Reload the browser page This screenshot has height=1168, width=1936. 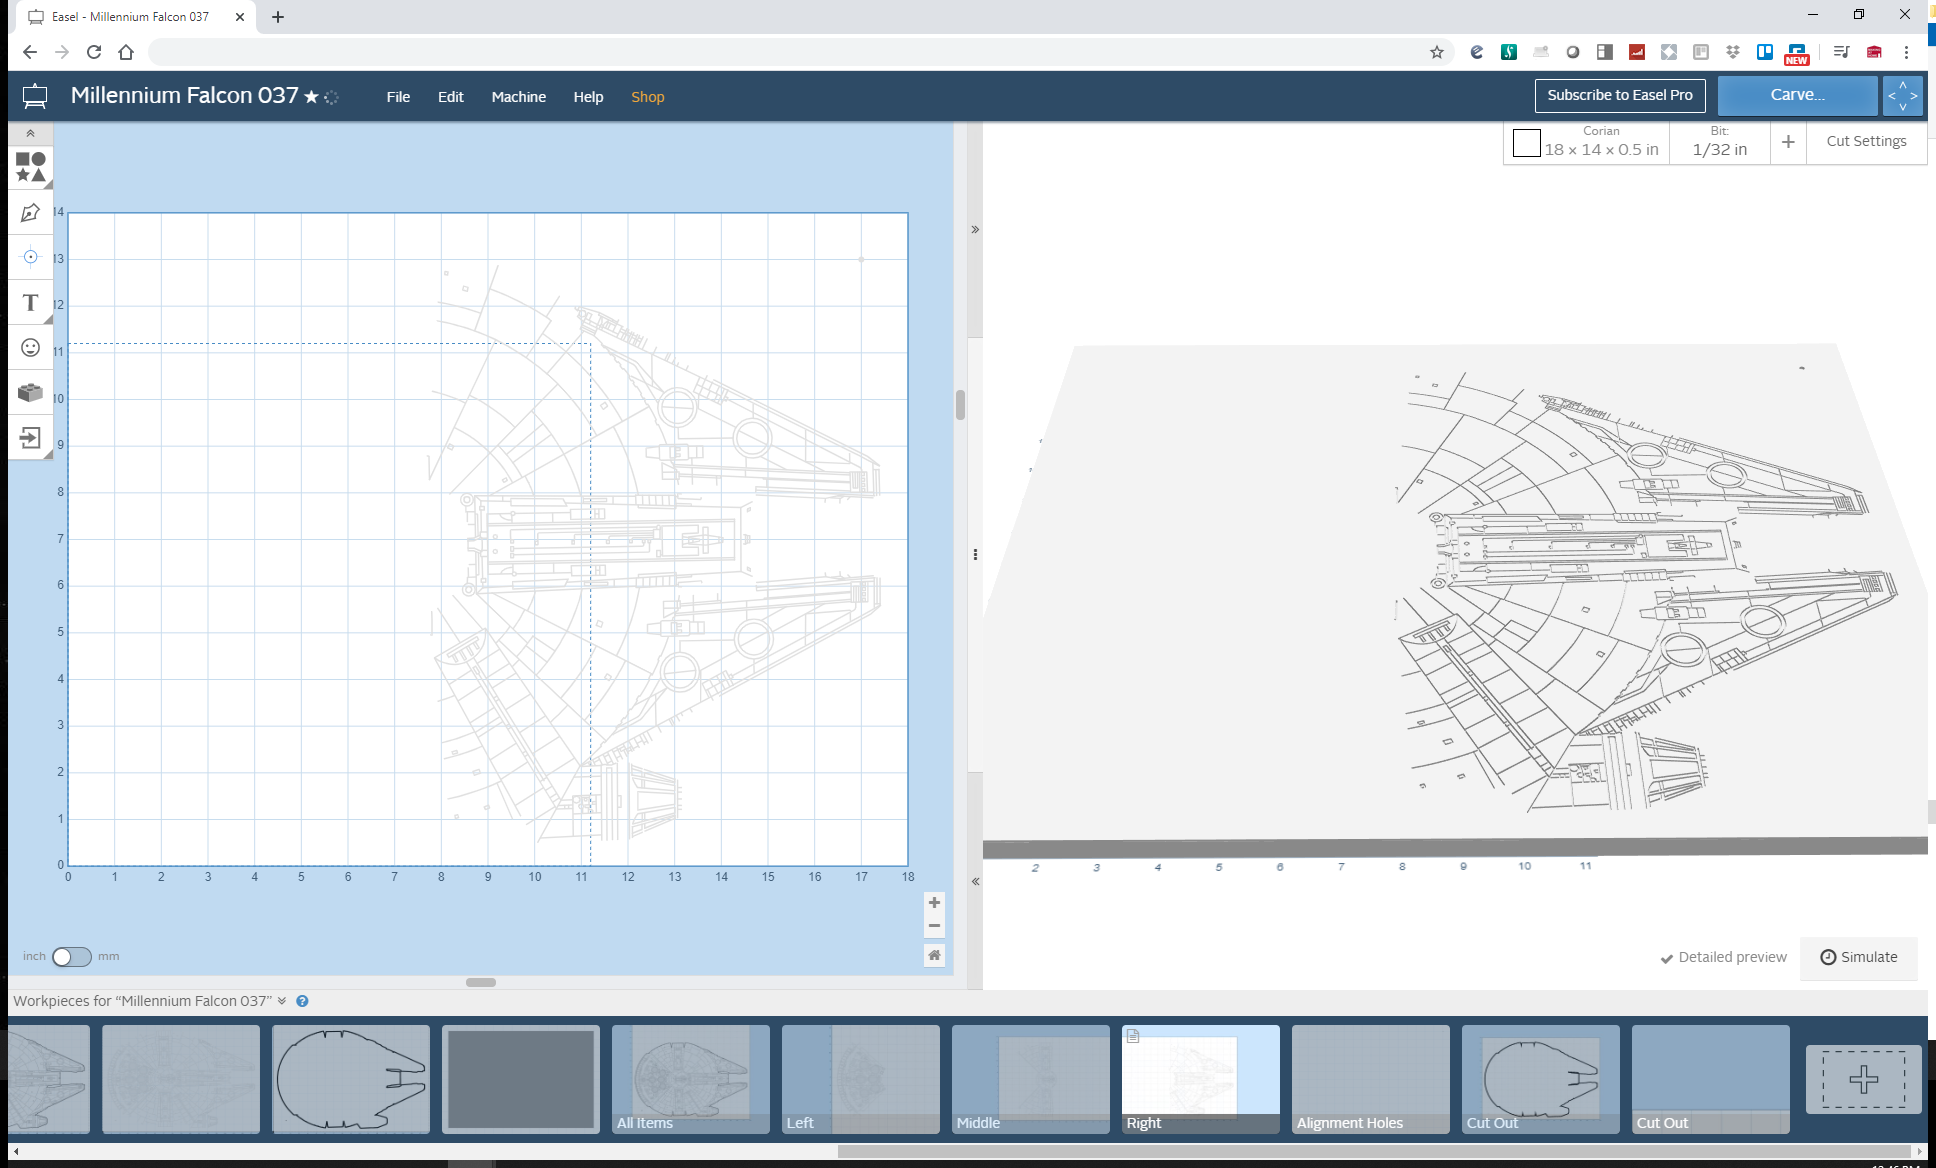[x=94, y=52]
